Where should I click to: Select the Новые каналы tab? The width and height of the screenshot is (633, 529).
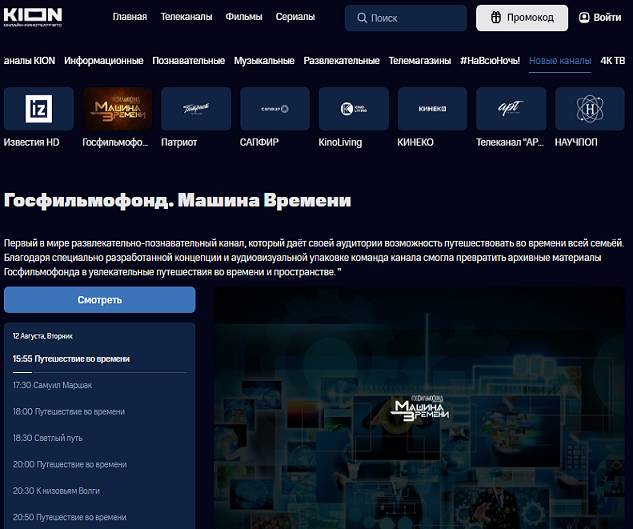point(560,61)
